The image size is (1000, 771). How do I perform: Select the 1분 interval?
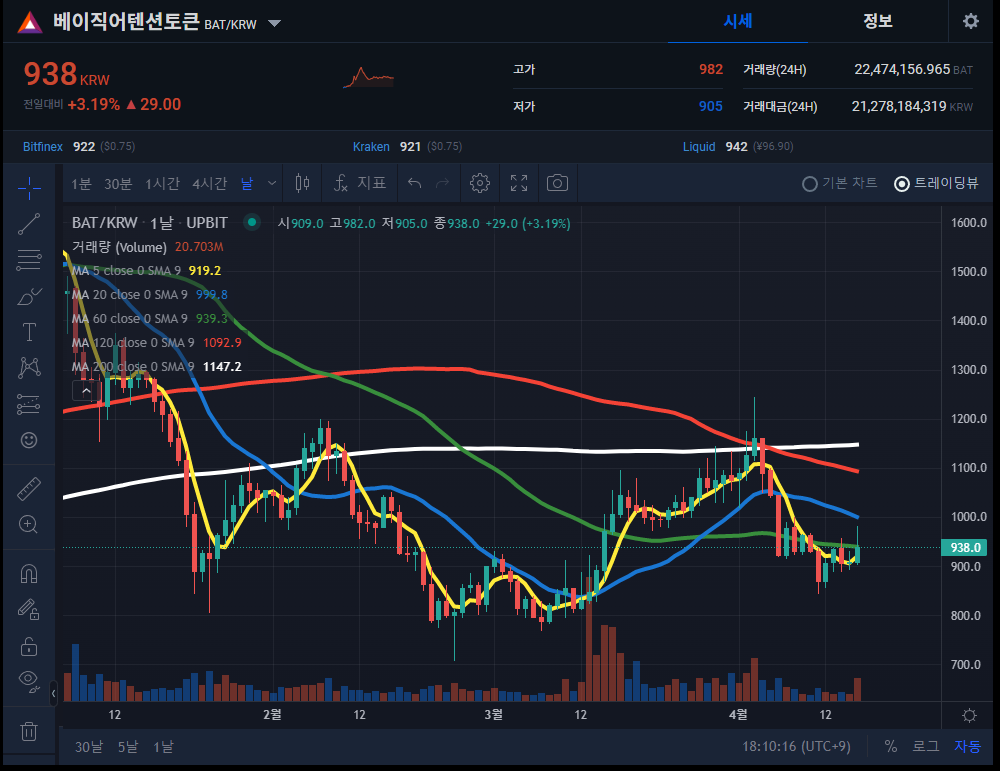click(x=82, y=184)
